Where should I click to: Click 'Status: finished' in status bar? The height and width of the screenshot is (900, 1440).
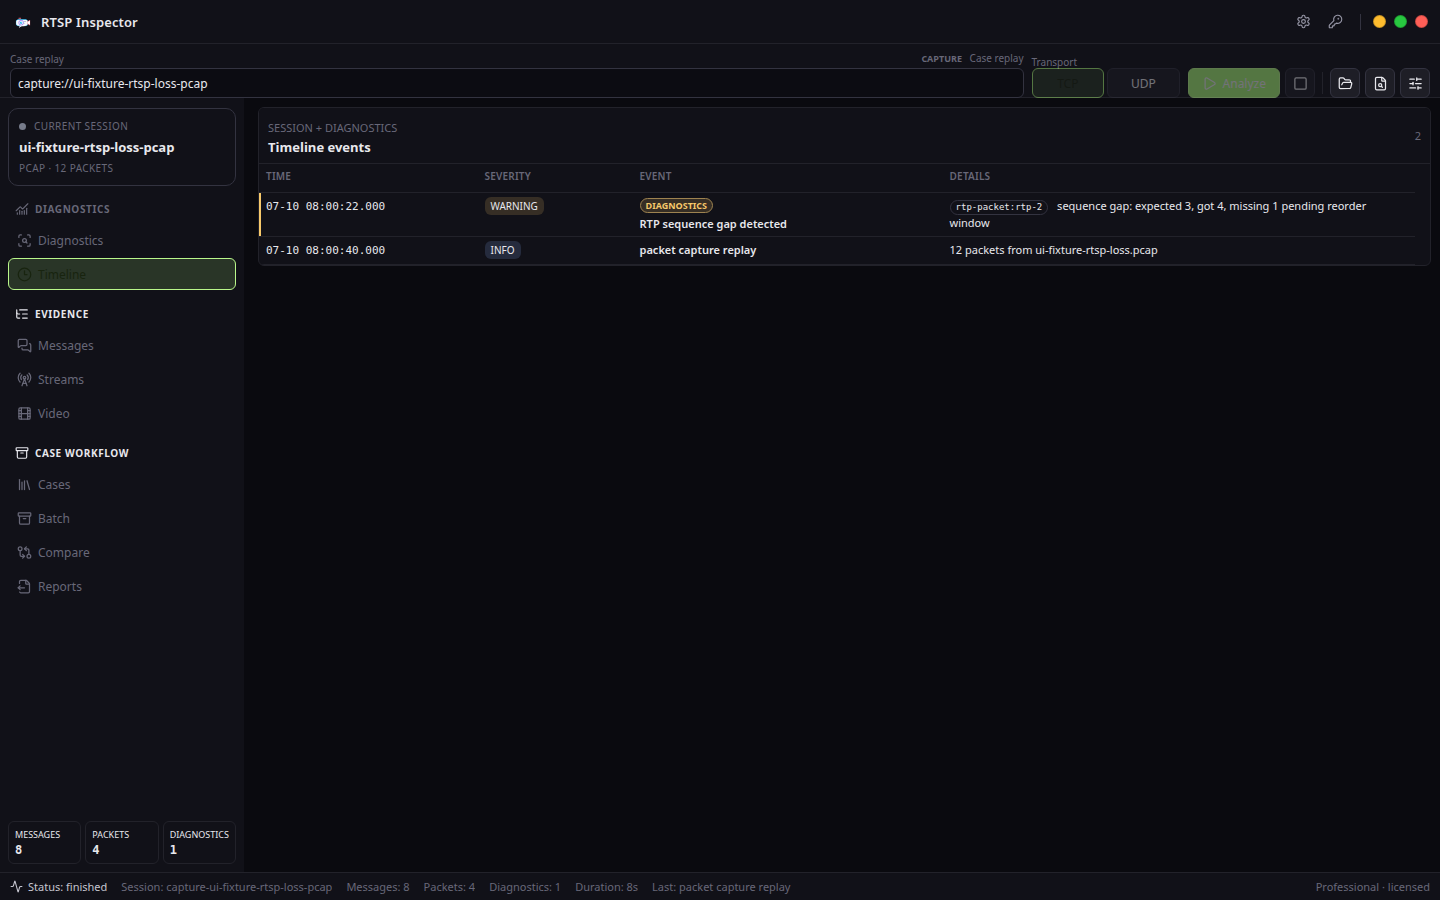(x=67, y=887)
